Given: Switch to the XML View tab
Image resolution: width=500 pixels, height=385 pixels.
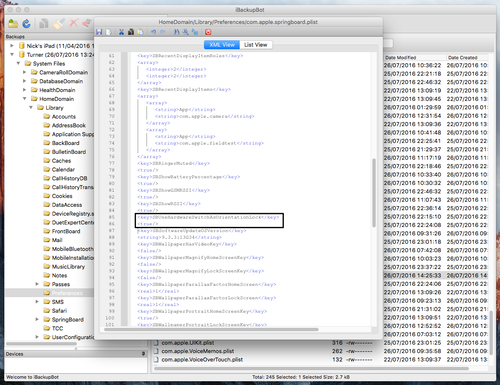Looking at the screenshot, I should tap(222, 45).
